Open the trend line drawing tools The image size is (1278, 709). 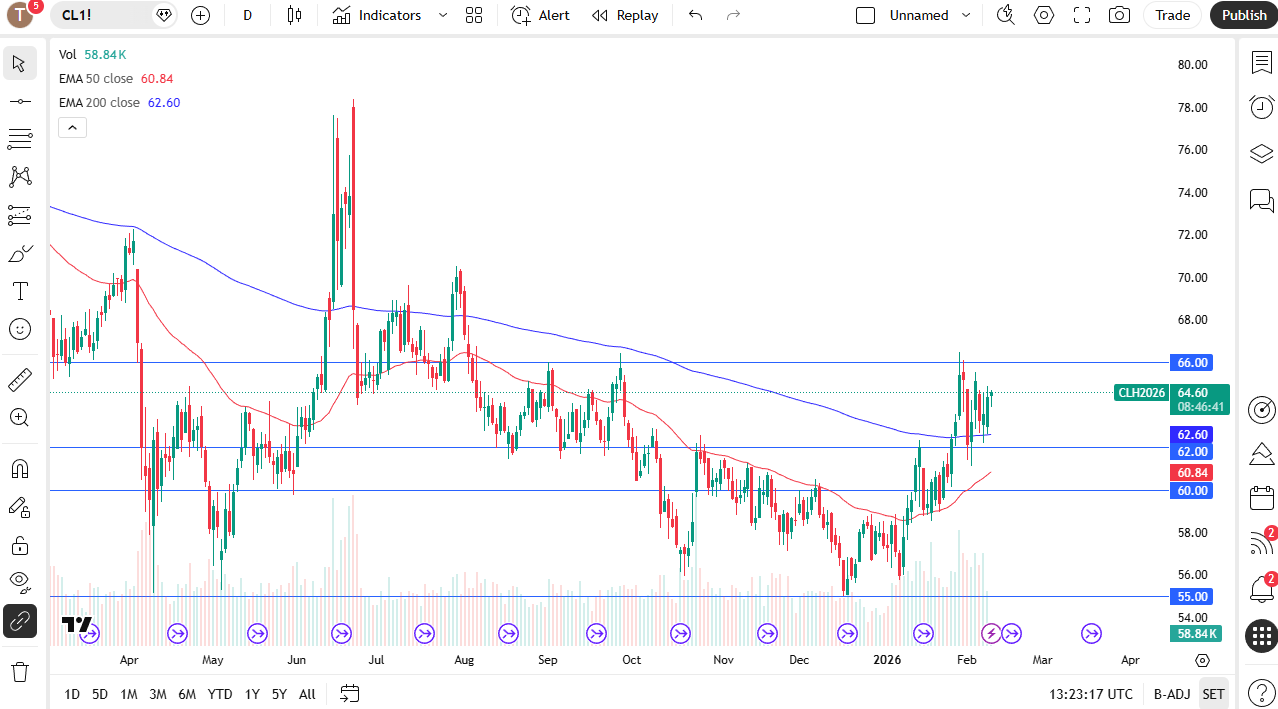20,101
